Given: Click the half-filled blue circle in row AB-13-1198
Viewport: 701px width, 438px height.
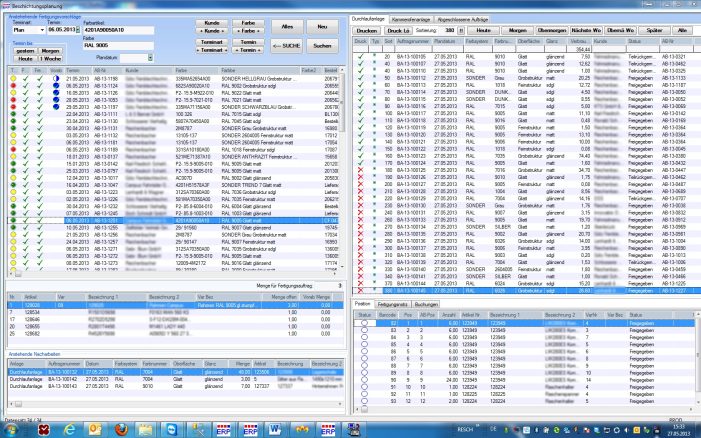Looking at the screenshot, I should pos(56,79).
